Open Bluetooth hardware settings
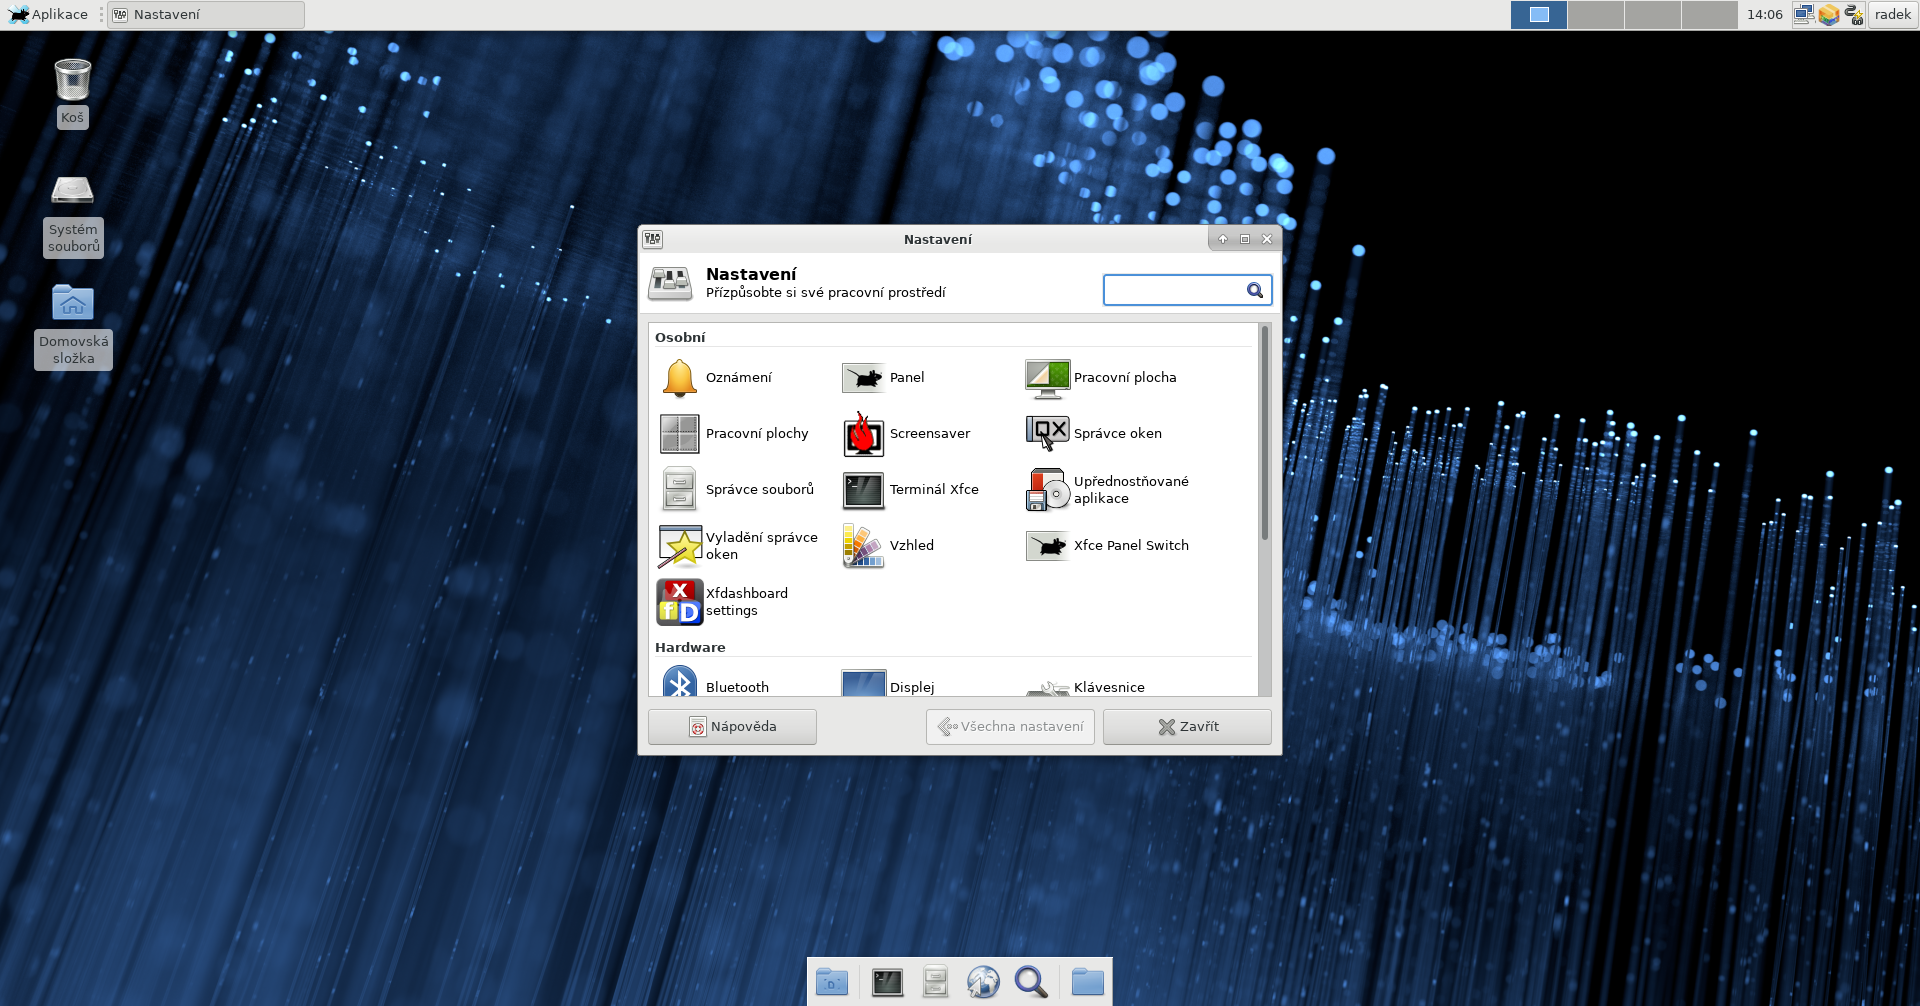Screen dimensions: 1920x1006 pos(715,686)
